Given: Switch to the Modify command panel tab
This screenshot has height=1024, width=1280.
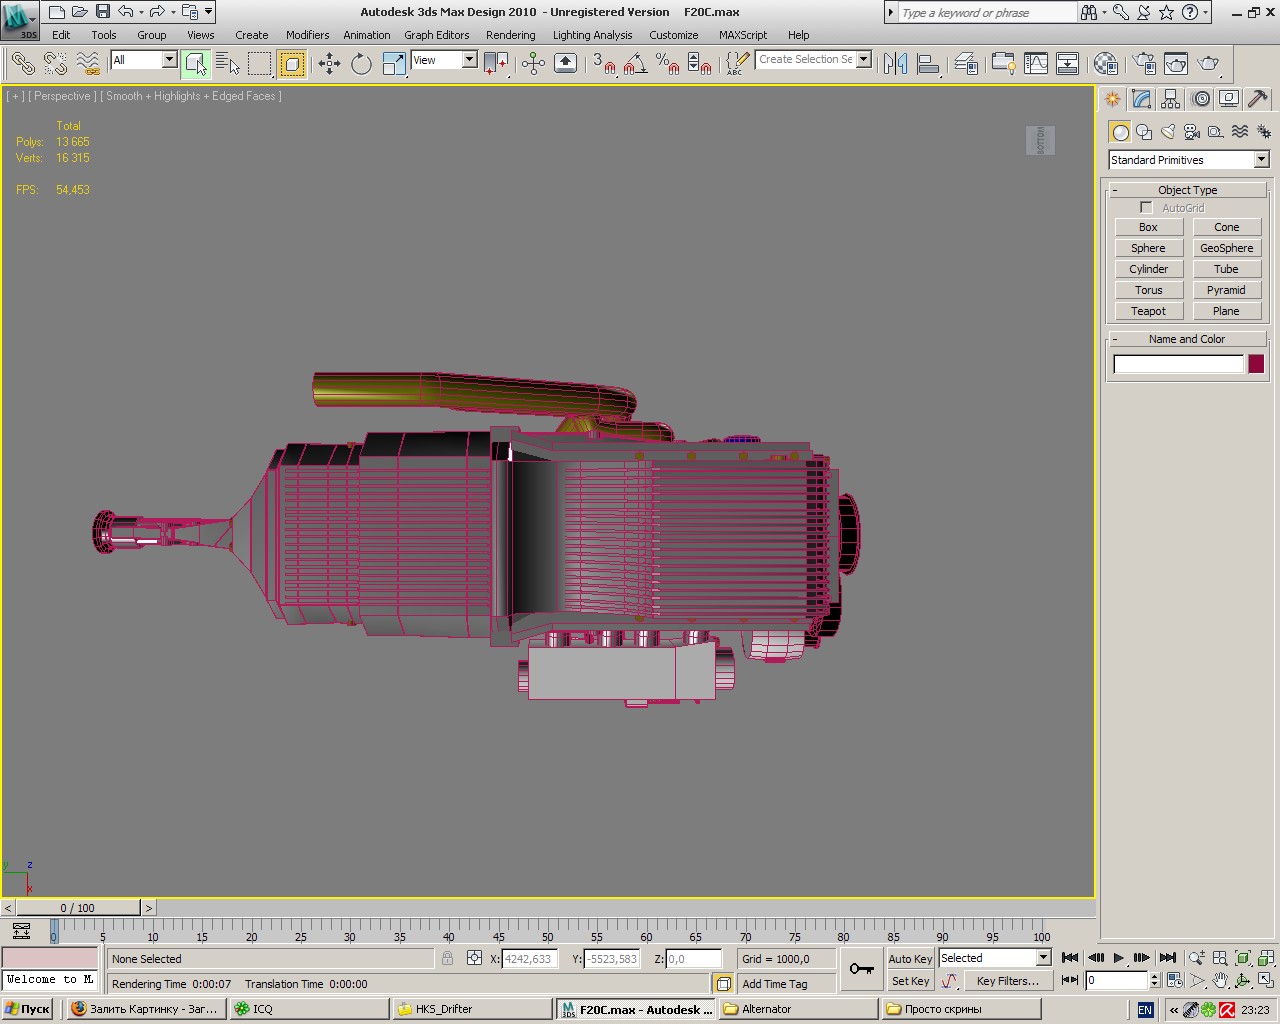Looking at the screenshot, I should point(1142,99).
